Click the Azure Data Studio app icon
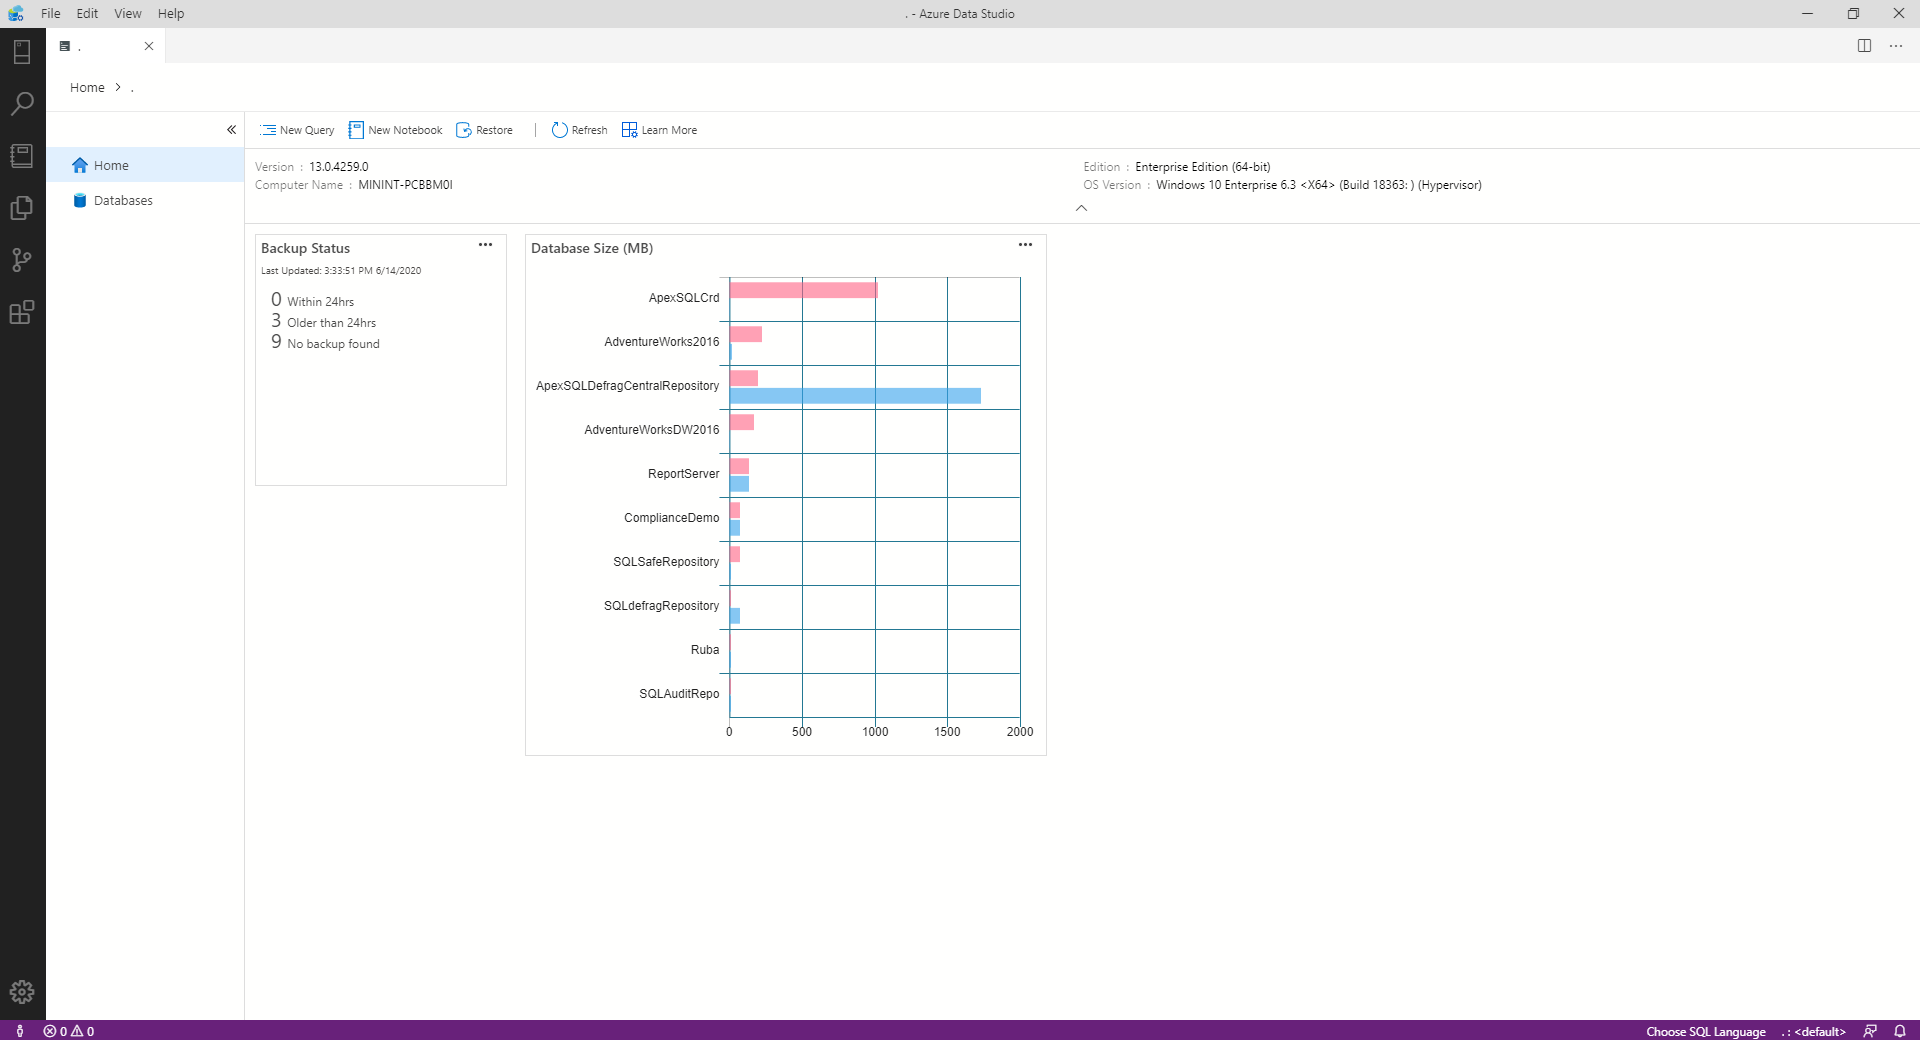1920x1040 pixels. [16, 14]
